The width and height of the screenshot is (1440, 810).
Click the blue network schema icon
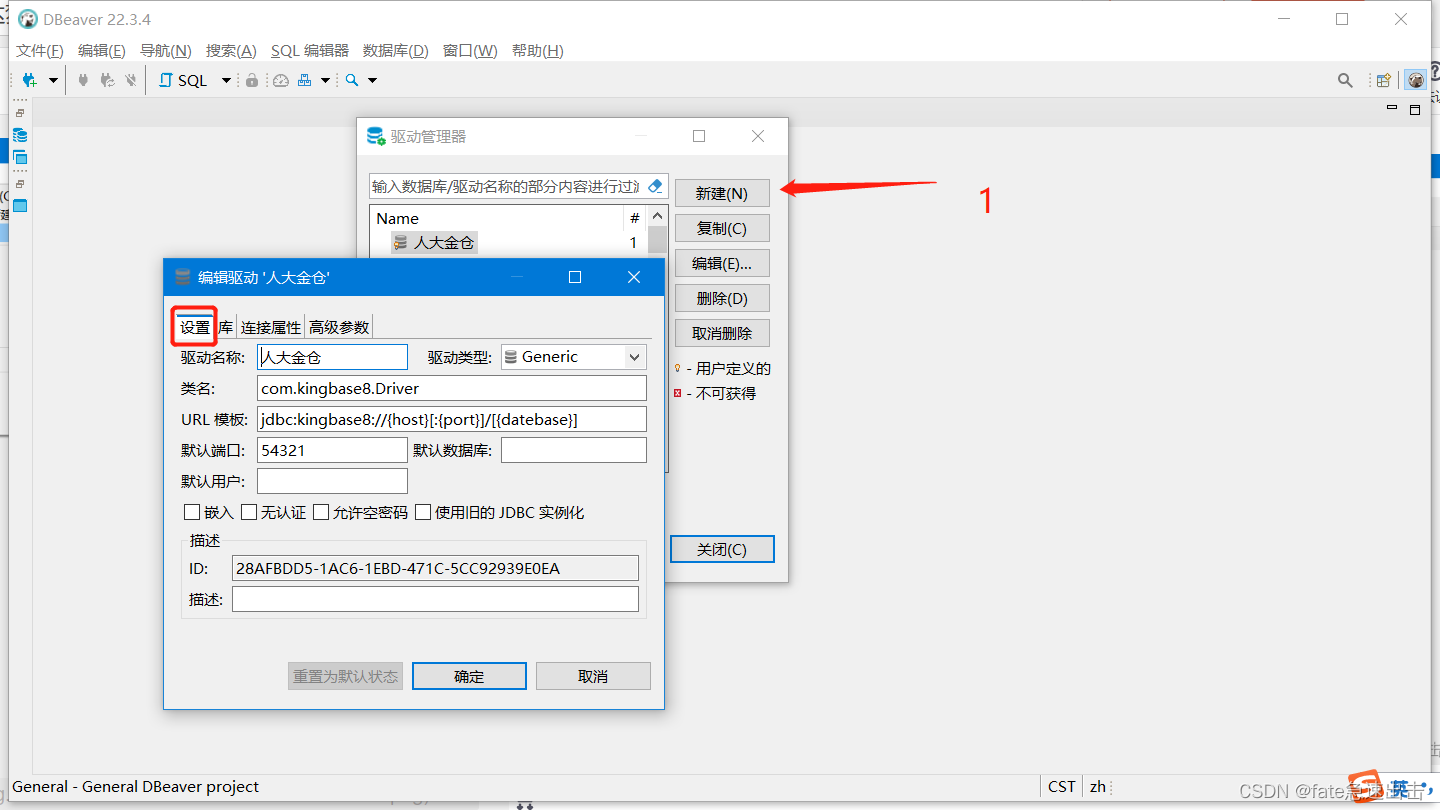point(305,80)
